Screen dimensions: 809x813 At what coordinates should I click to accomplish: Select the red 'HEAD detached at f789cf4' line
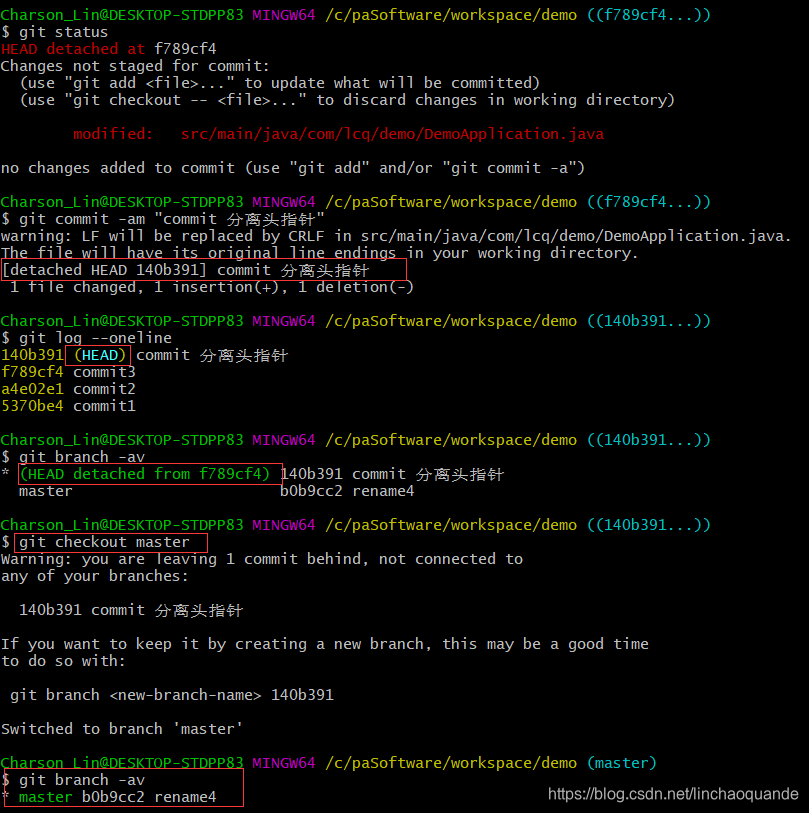108,49
